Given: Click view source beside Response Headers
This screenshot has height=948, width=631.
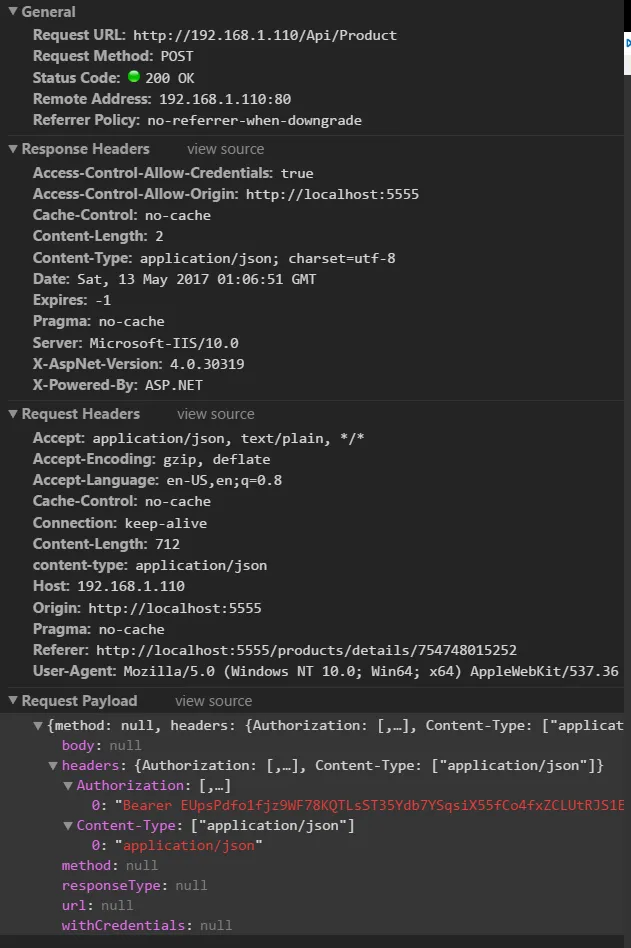Looking at the screenshot, I should [x=225, y=149].
